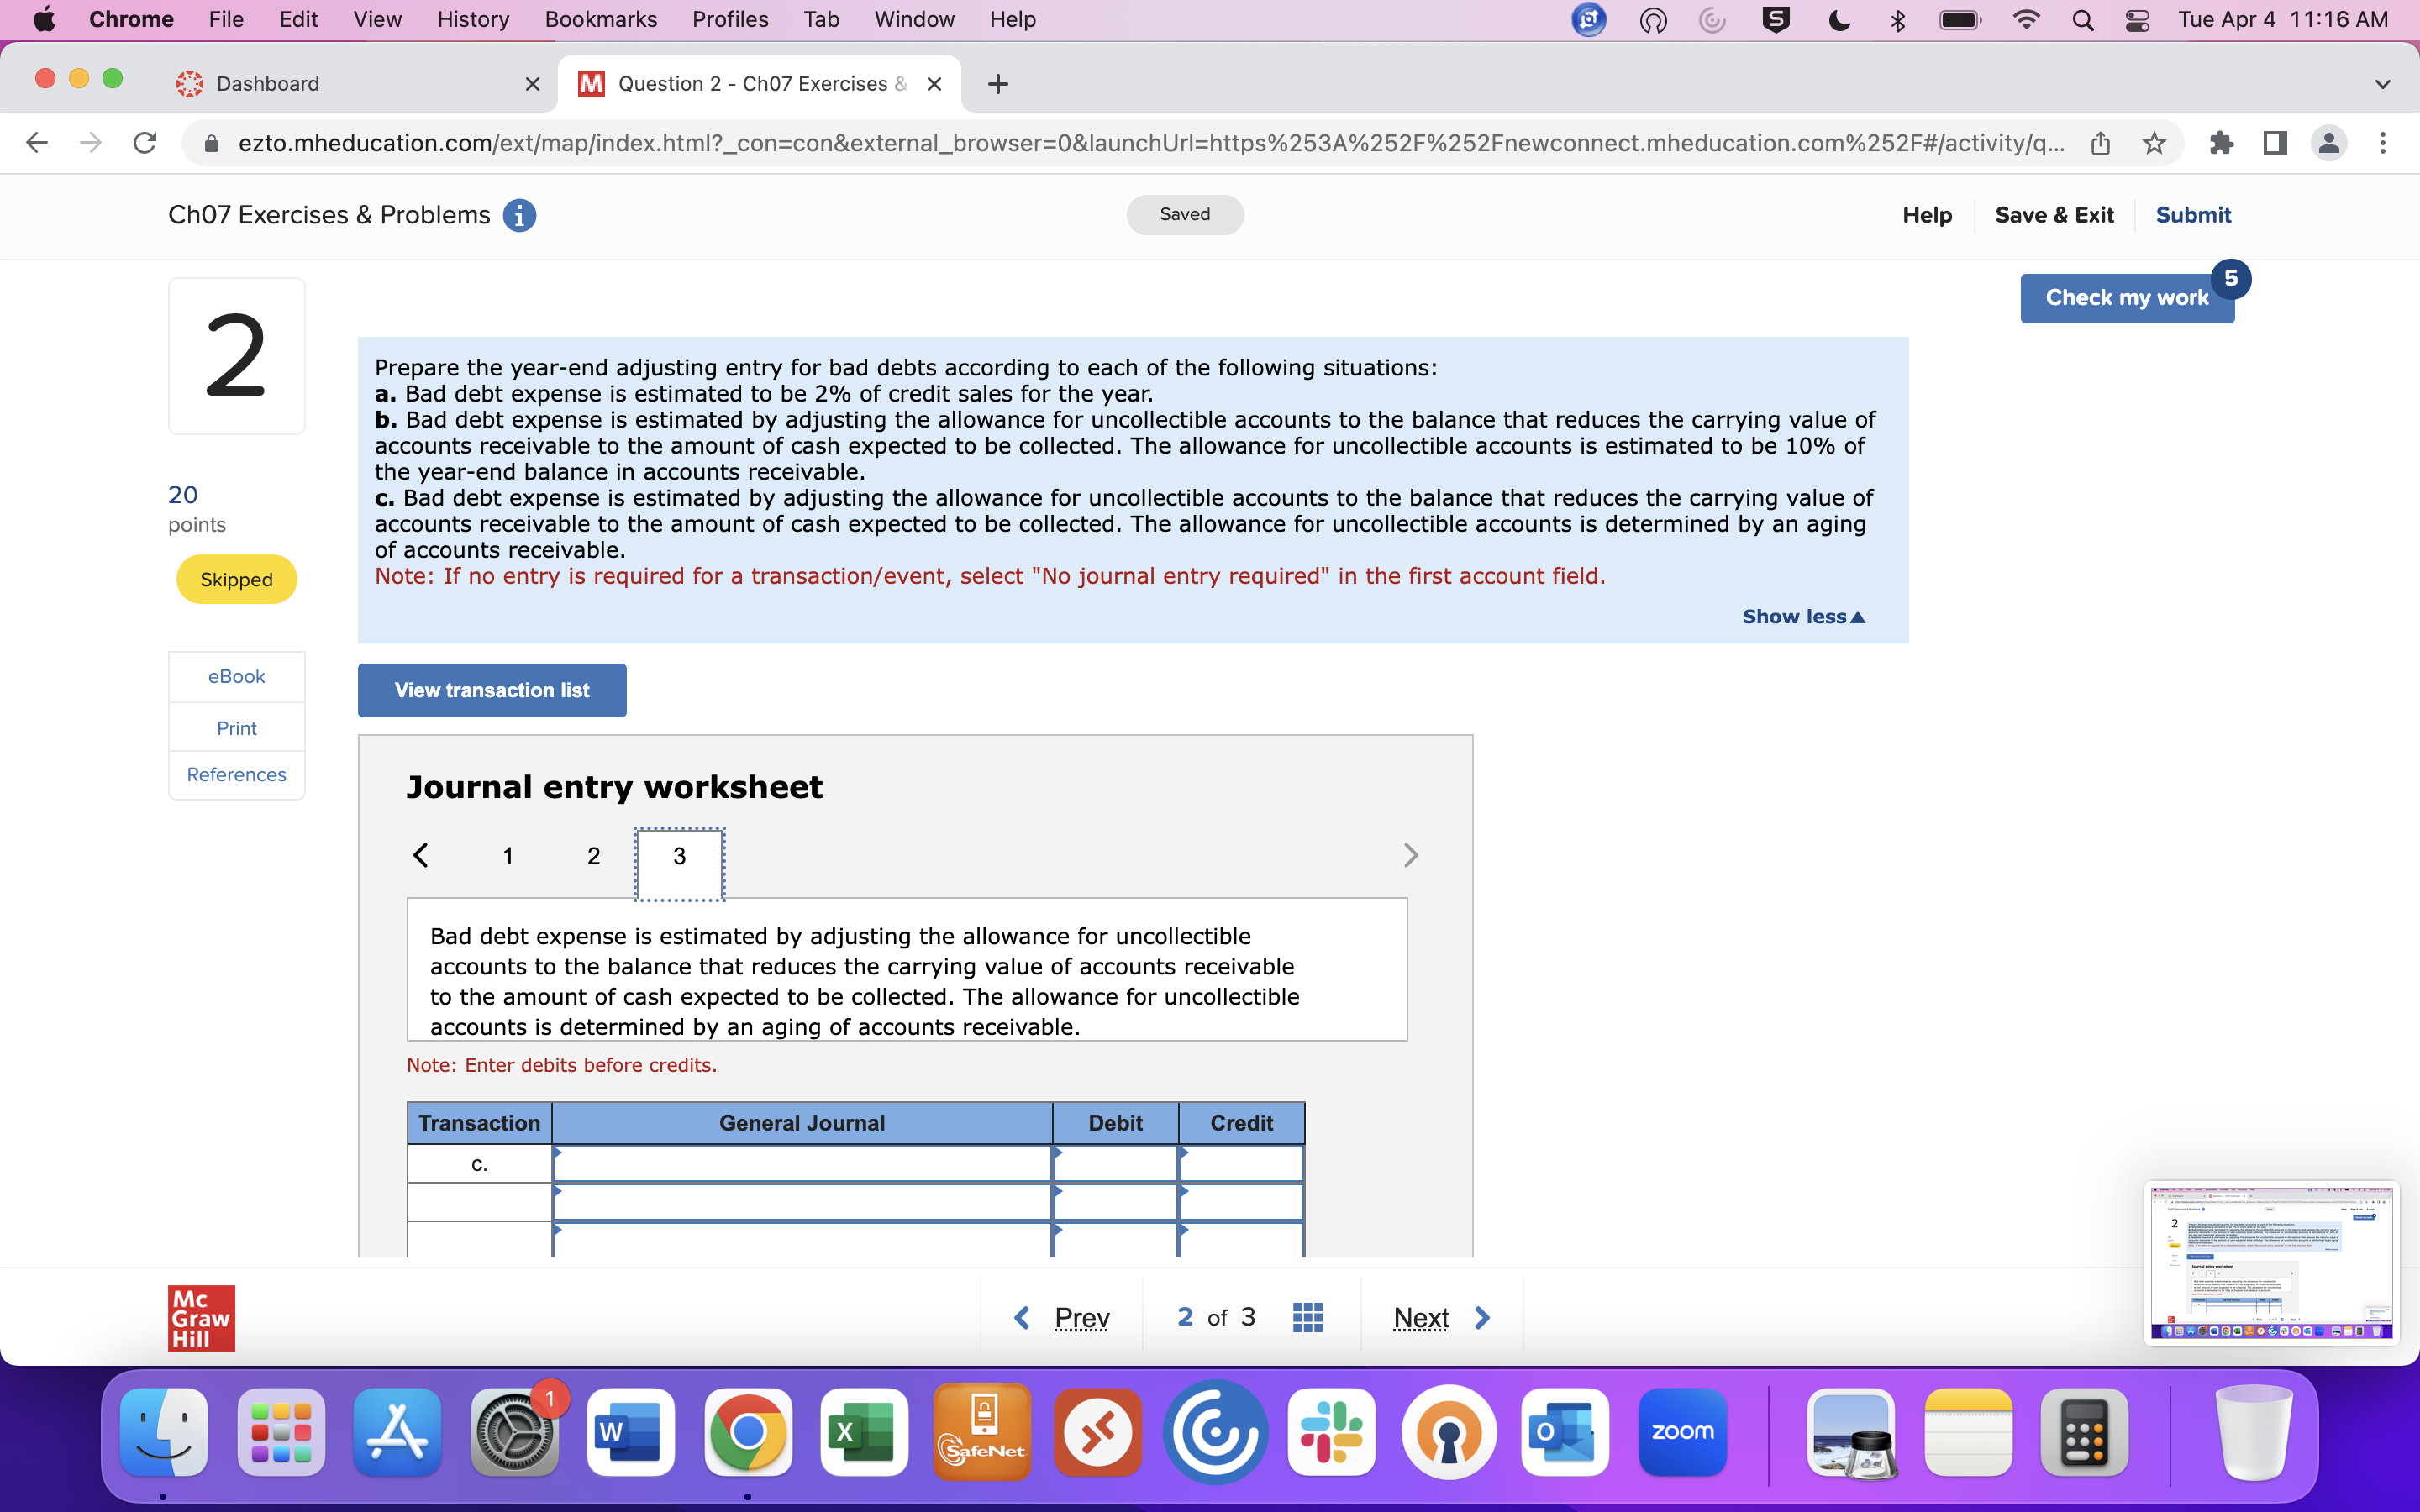Open the browser dropdown chevron at top right
This screenshot has width=2420, height=1512.
coord(2383,83)
